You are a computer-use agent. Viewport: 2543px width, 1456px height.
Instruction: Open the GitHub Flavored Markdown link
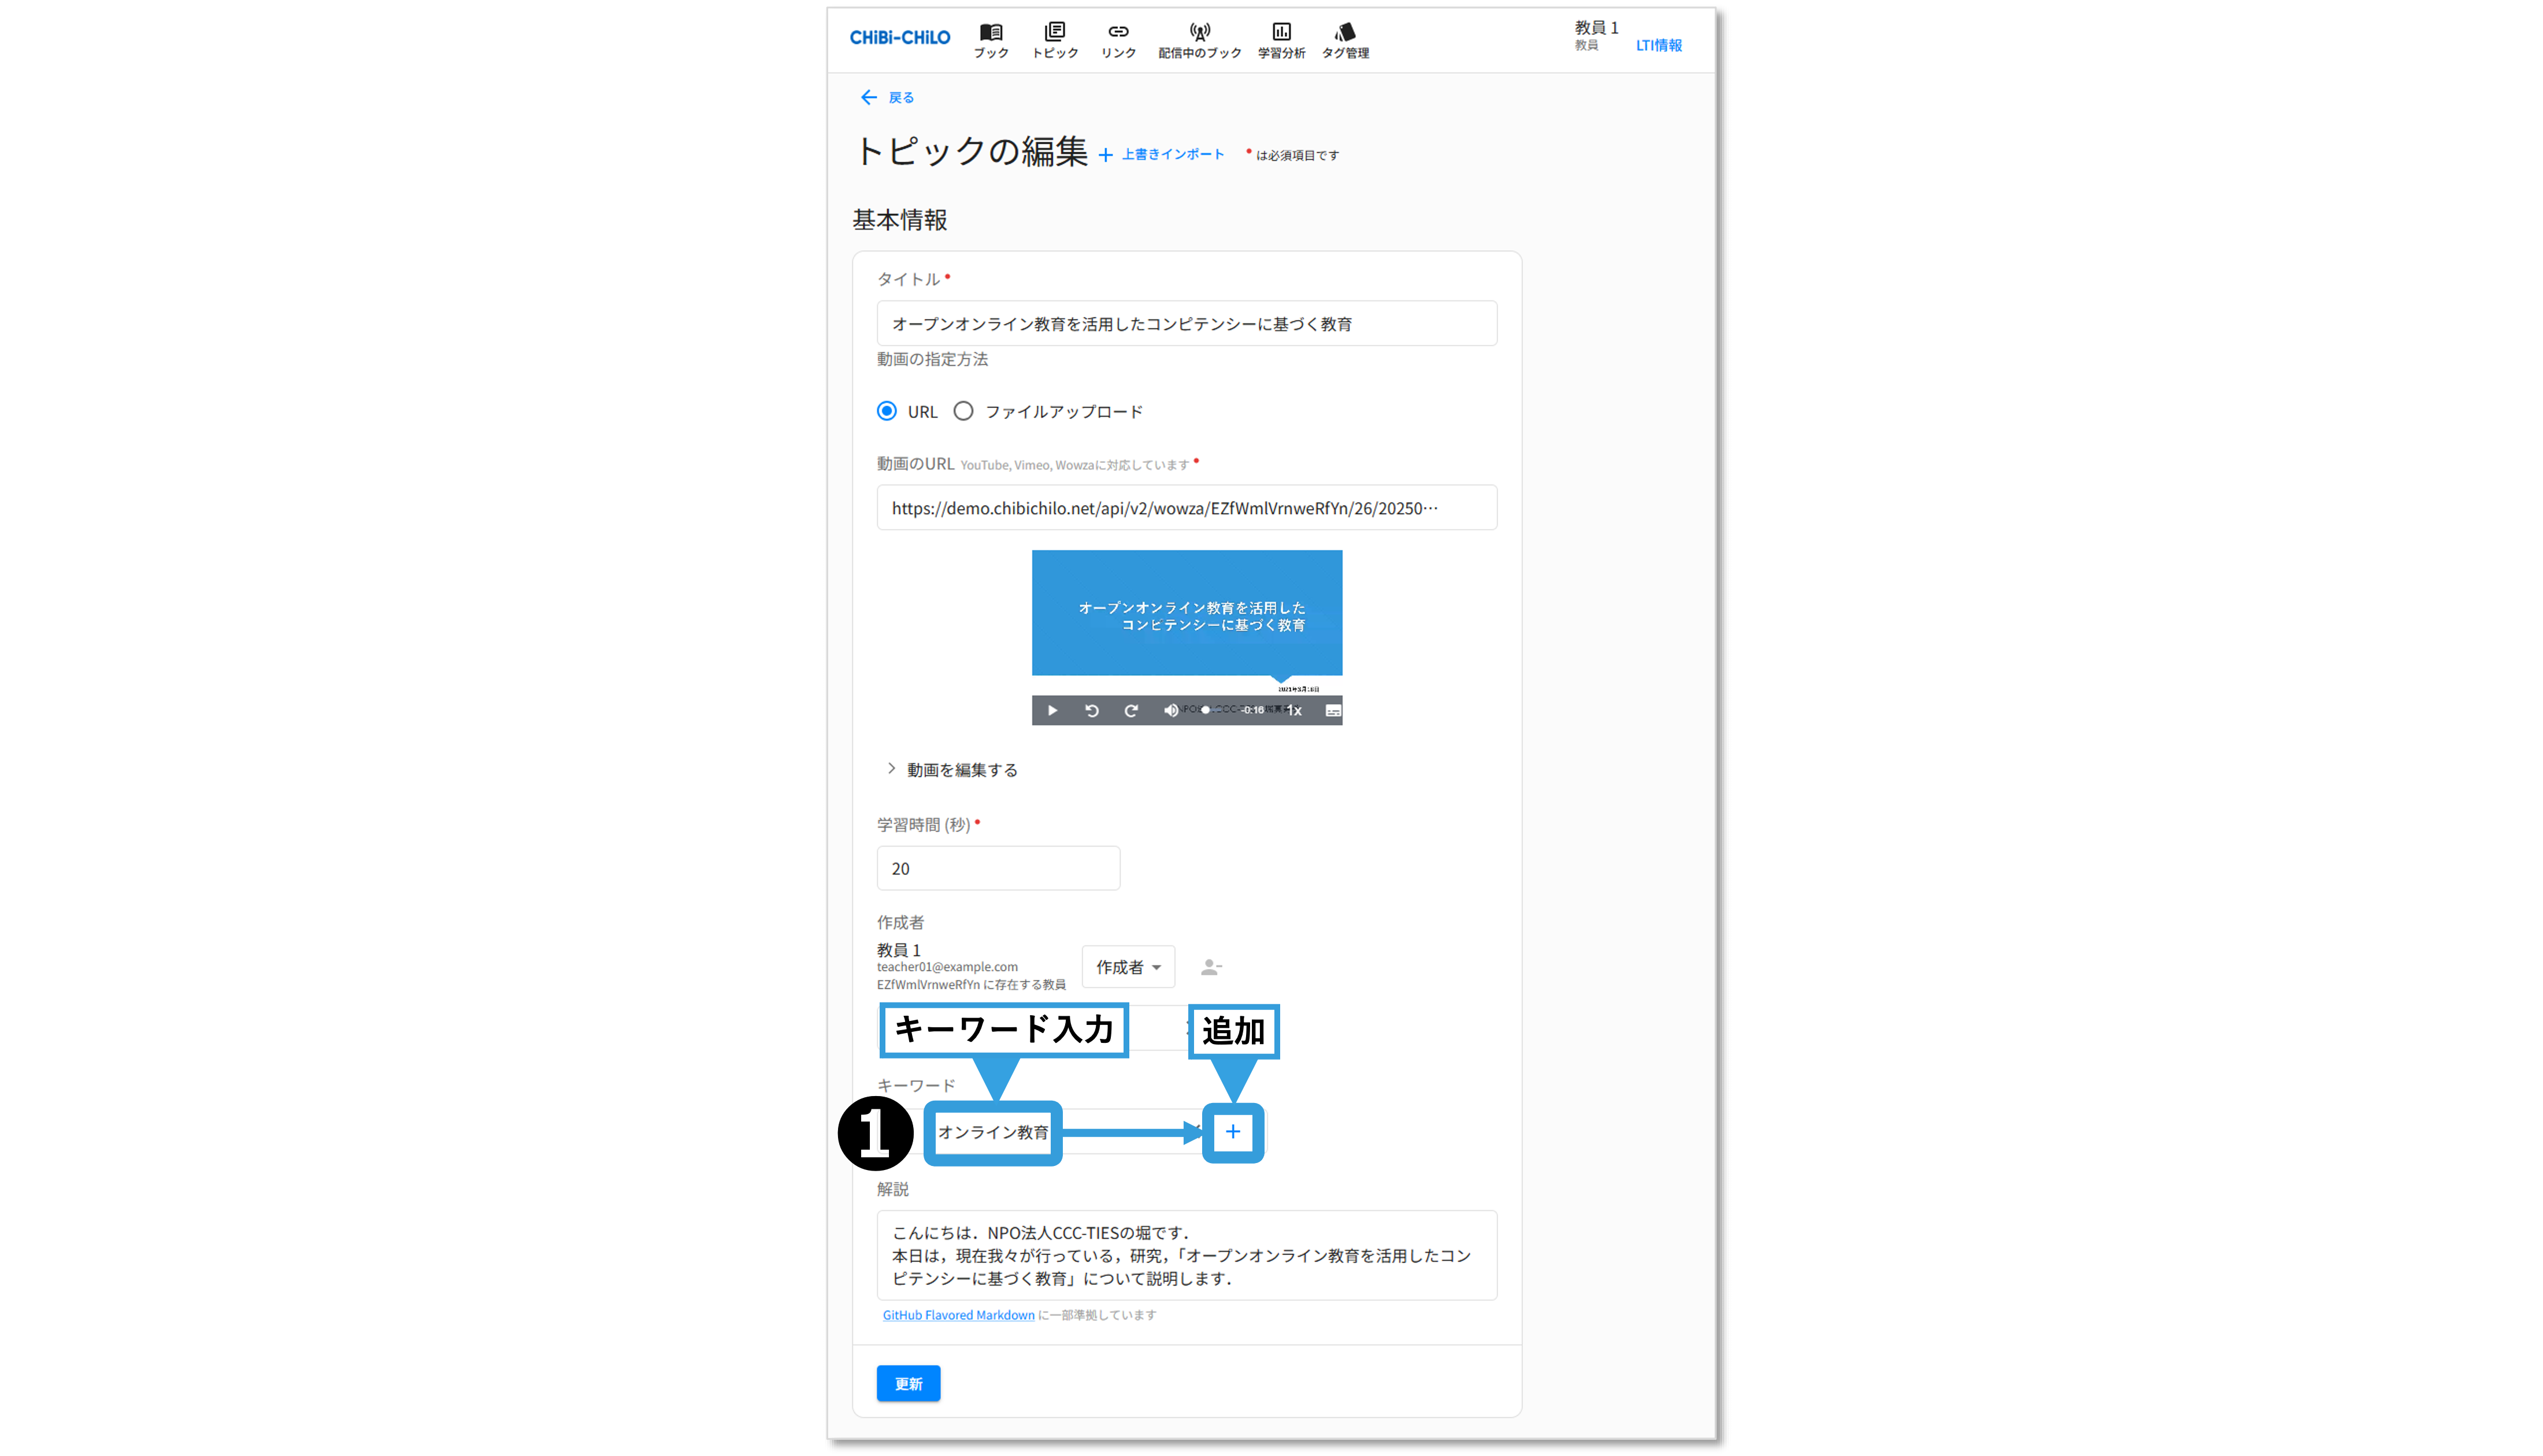(x=958, y=1315)
